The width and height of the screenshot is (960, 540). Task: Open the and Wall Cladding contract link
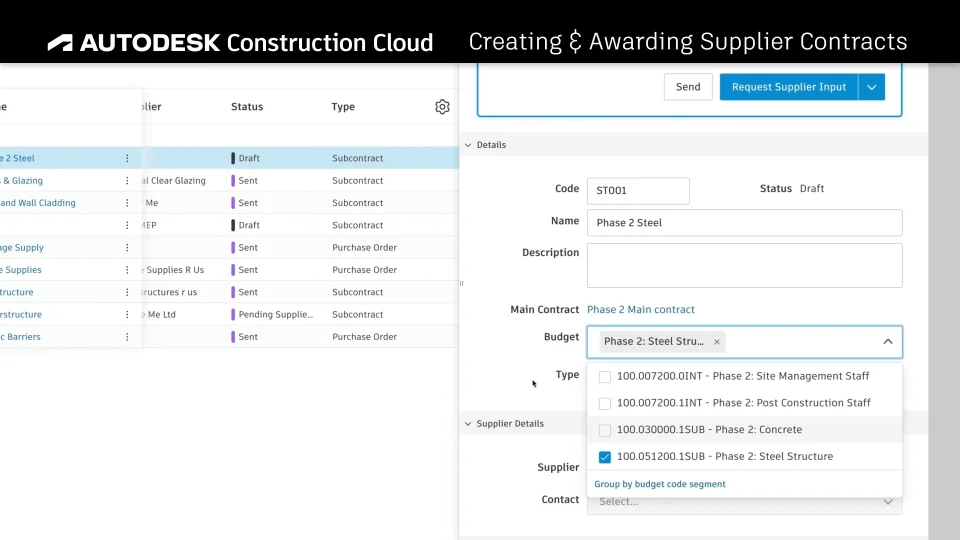(38, 203)
